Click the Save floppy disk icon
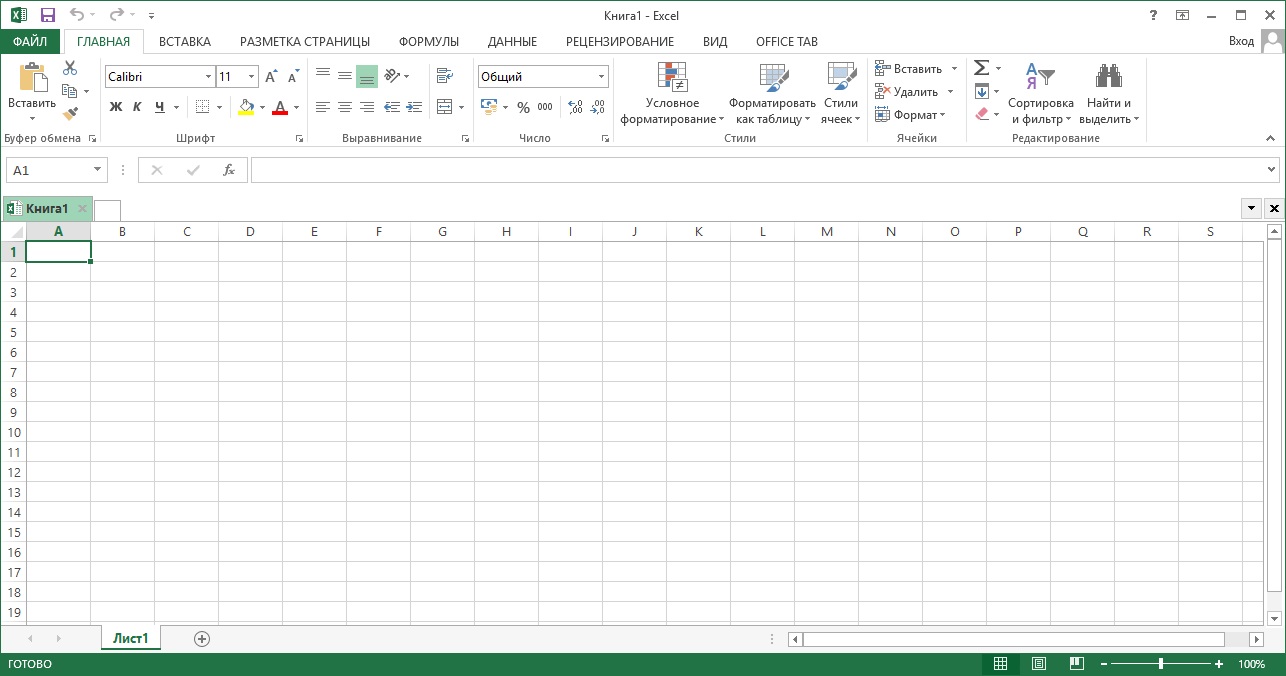The height and width of the screenshot is (676, 1286). tap(47, 15)
